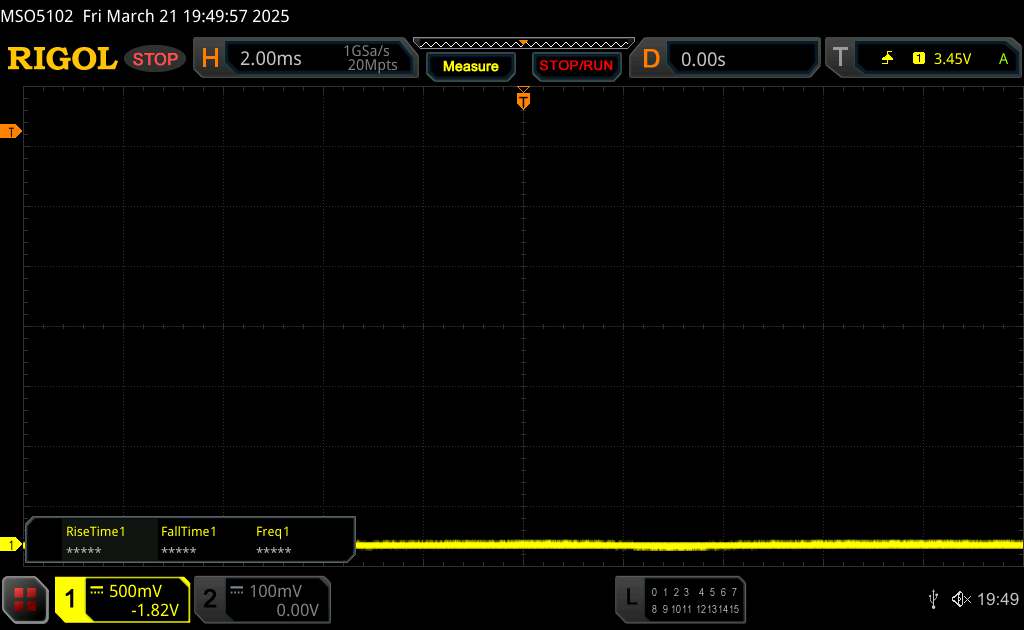Click the waveform memory position bar at top
This screenshot has width=1024, height=630.
point(524,44)
